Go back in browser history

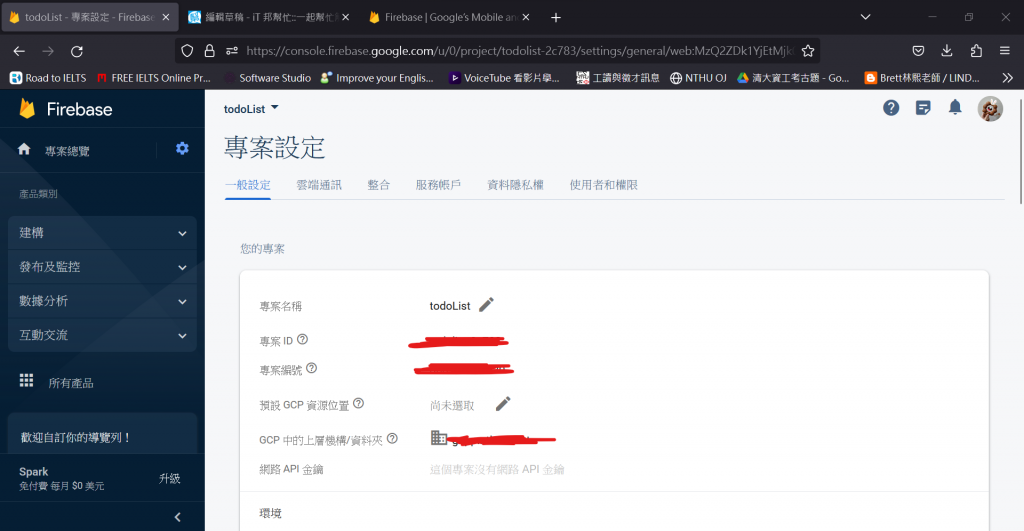19,51
